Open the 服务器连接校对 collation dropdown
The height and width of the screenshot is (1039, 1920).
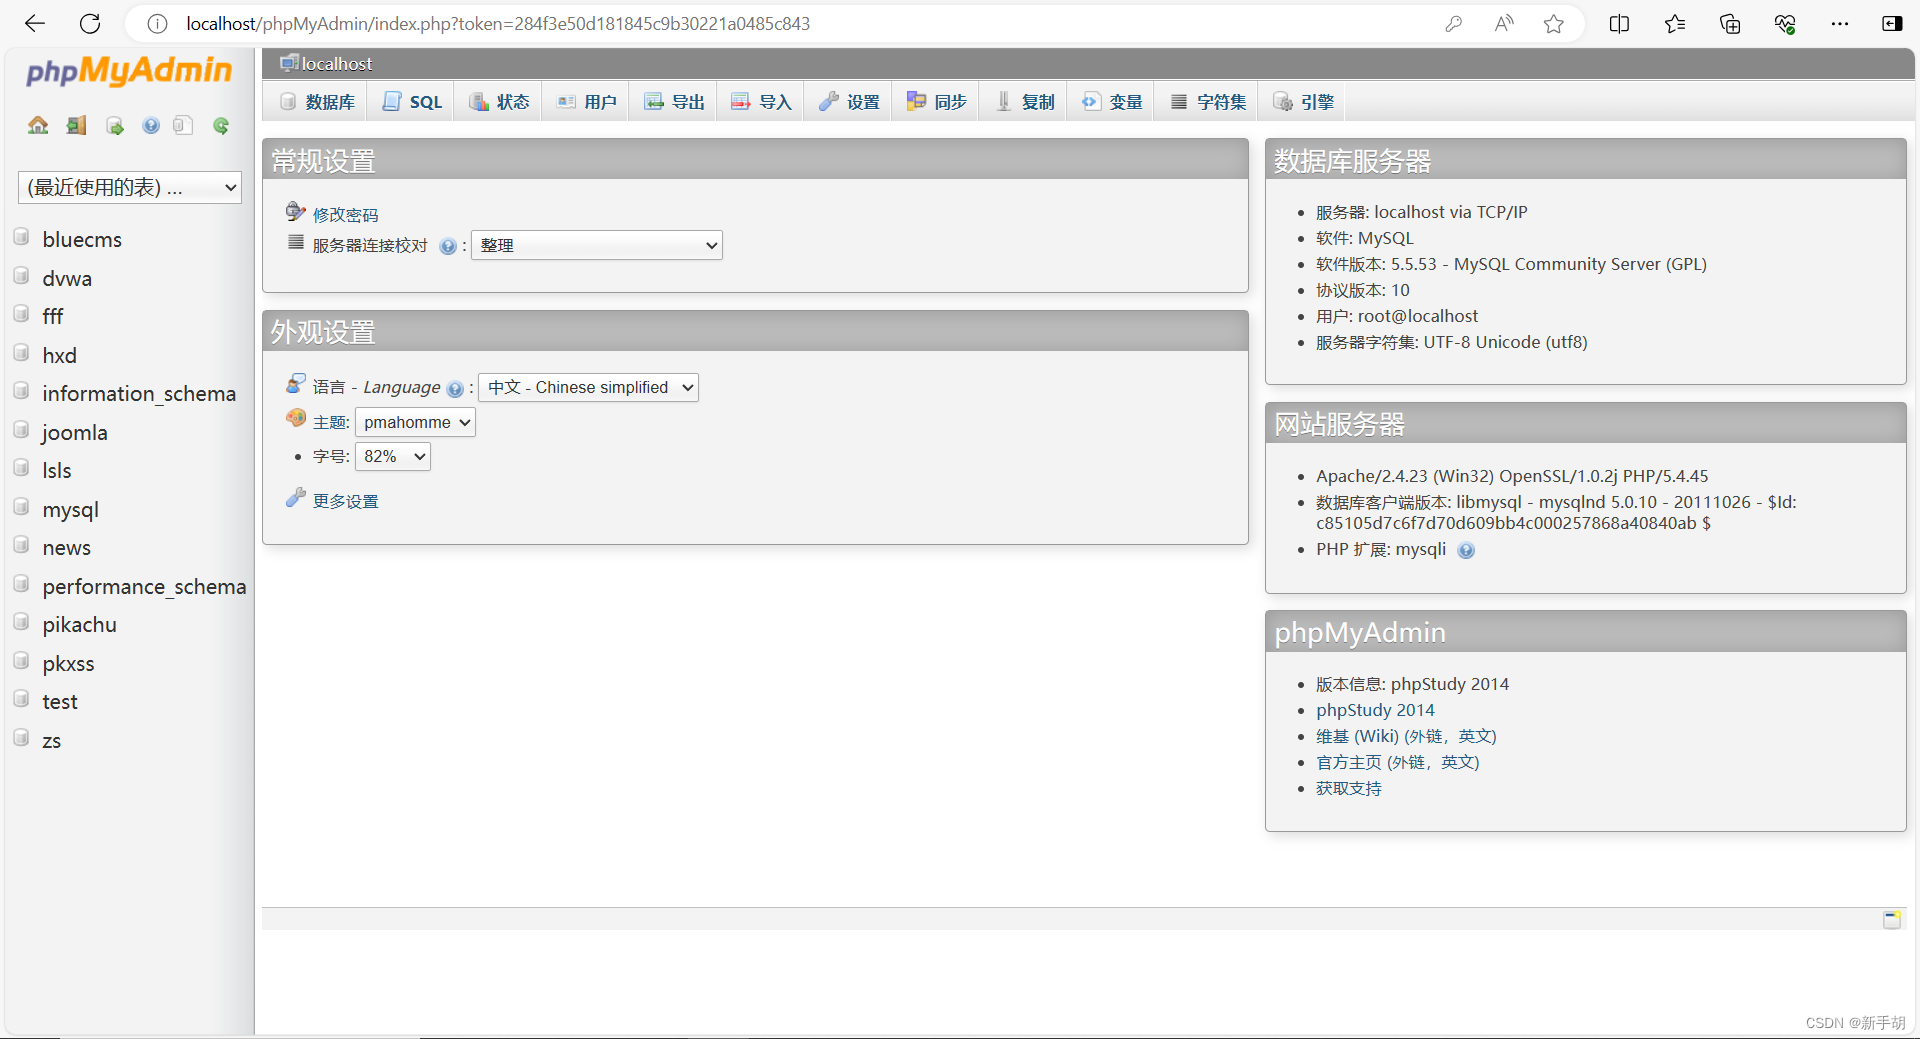pos(597,245)
